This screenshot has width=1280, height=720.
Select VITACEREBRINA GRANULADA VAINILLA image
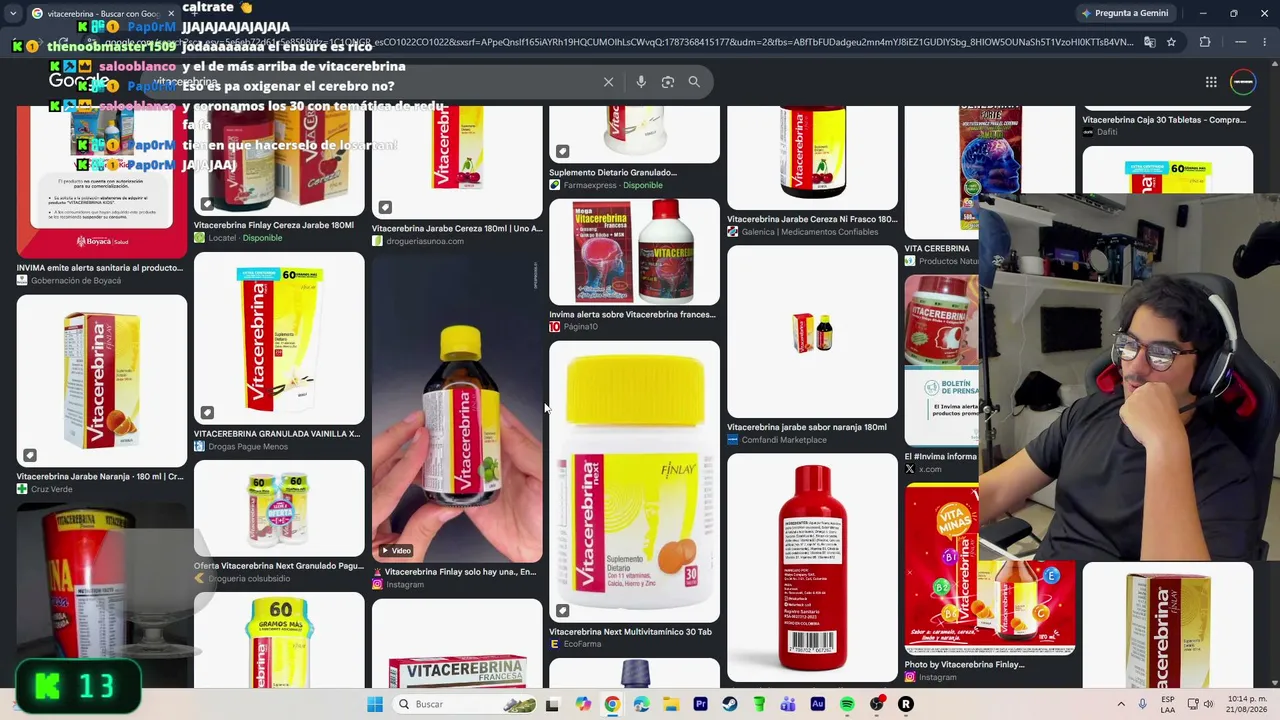coord(279,338)
